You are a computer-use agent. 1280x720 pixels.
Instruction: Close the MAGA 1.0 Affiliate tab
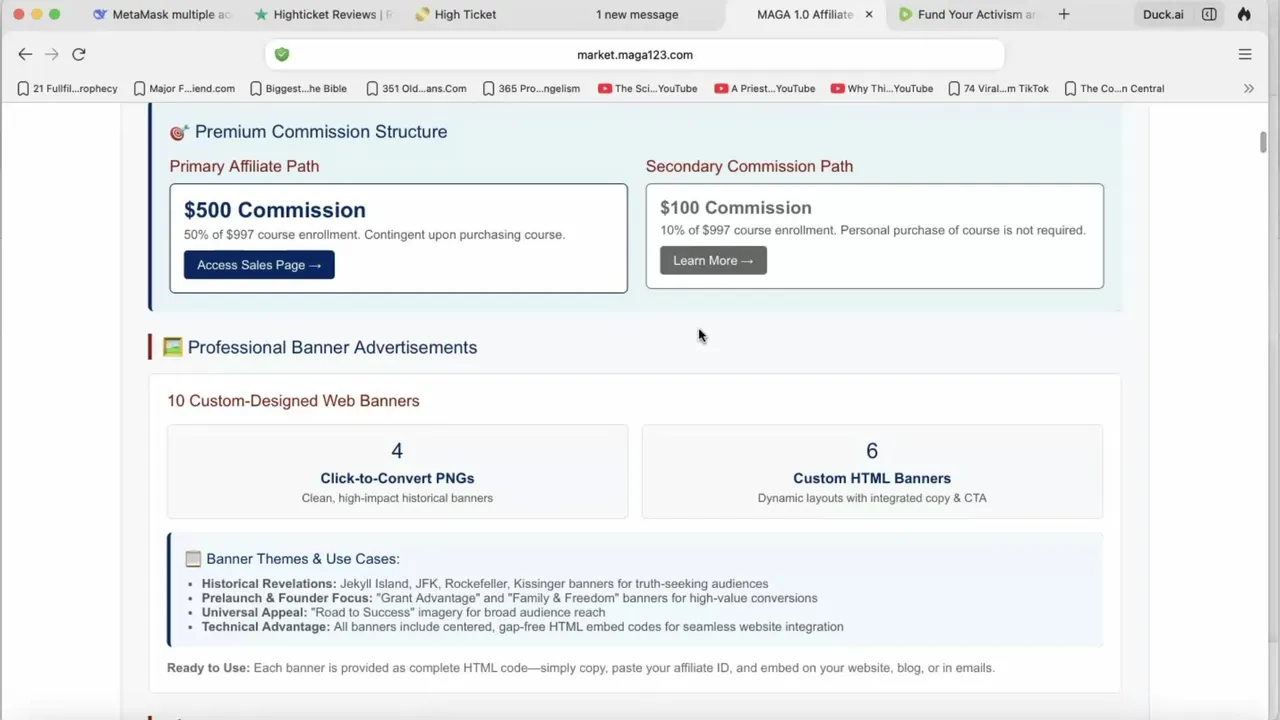tap(869, 14)
